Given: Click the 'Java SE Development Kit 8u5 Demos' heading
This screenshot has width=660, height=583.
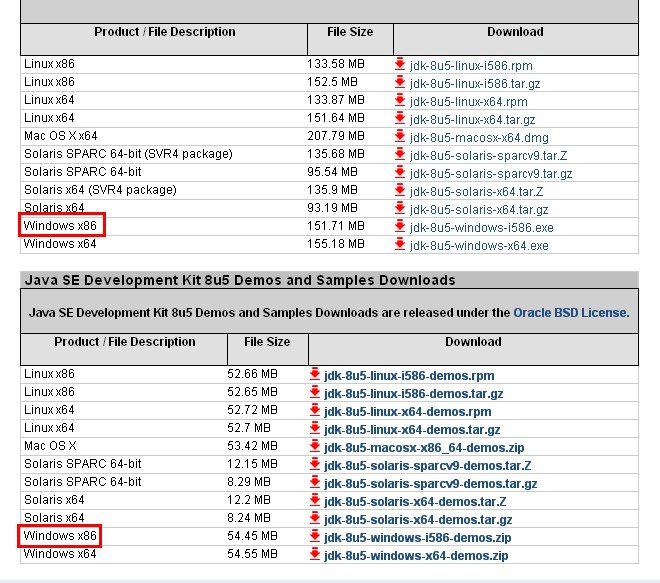Looking at the screenshot, I should coord(240,280).
